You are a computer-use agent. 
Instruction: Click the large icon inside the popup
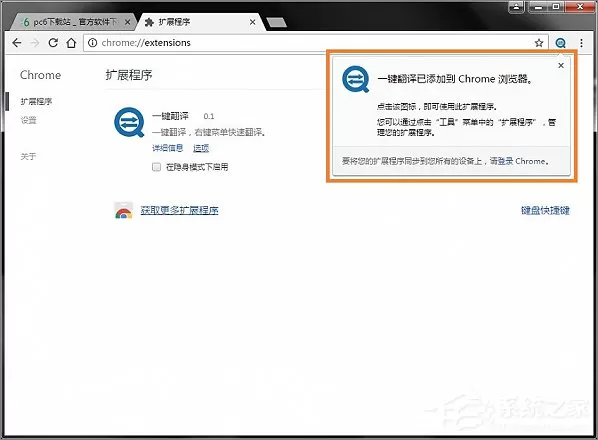coord(355,79)
